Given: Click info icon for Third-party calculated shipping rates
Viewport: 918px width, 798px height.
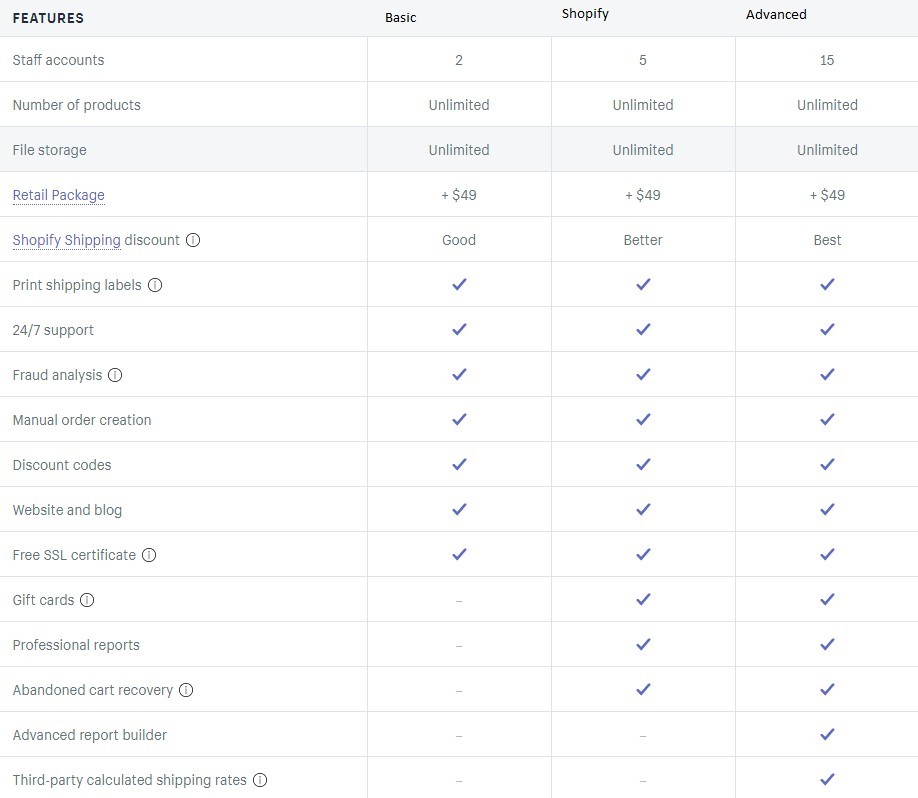Looking at the screenshot, I should pos(260,780).
